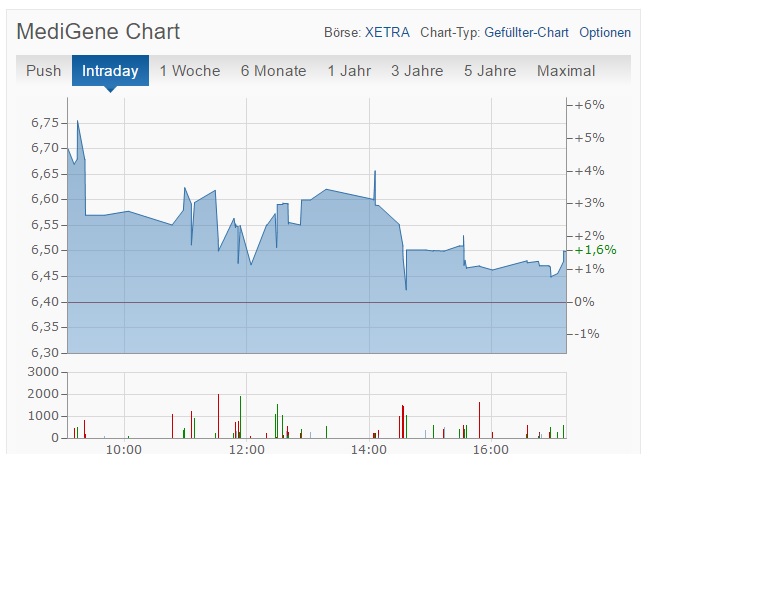Show the 6 Monate chart
The image size is (768, 614).
click(x=273, y=71)
